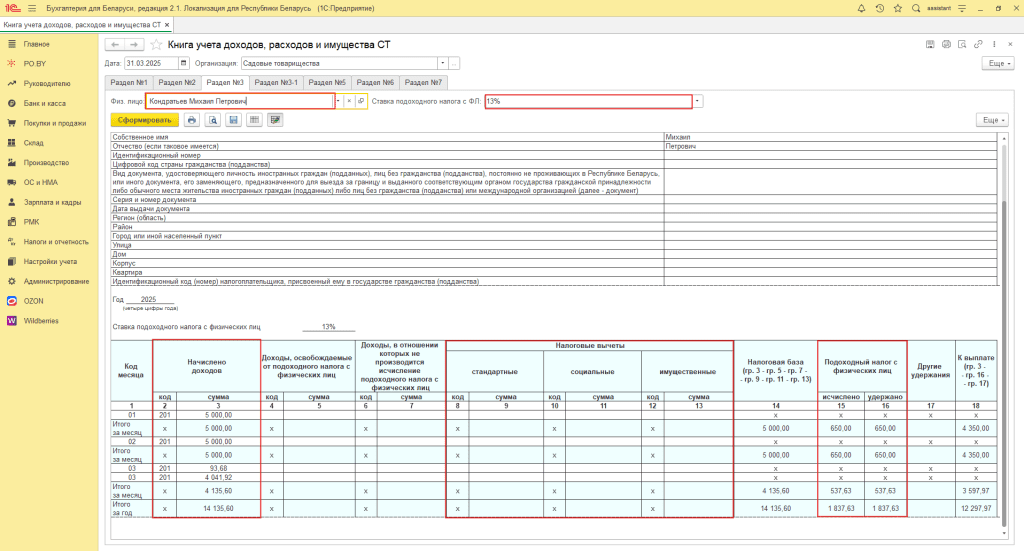
Task: Navigate forward with the right arrow
Action: (134, 44)
